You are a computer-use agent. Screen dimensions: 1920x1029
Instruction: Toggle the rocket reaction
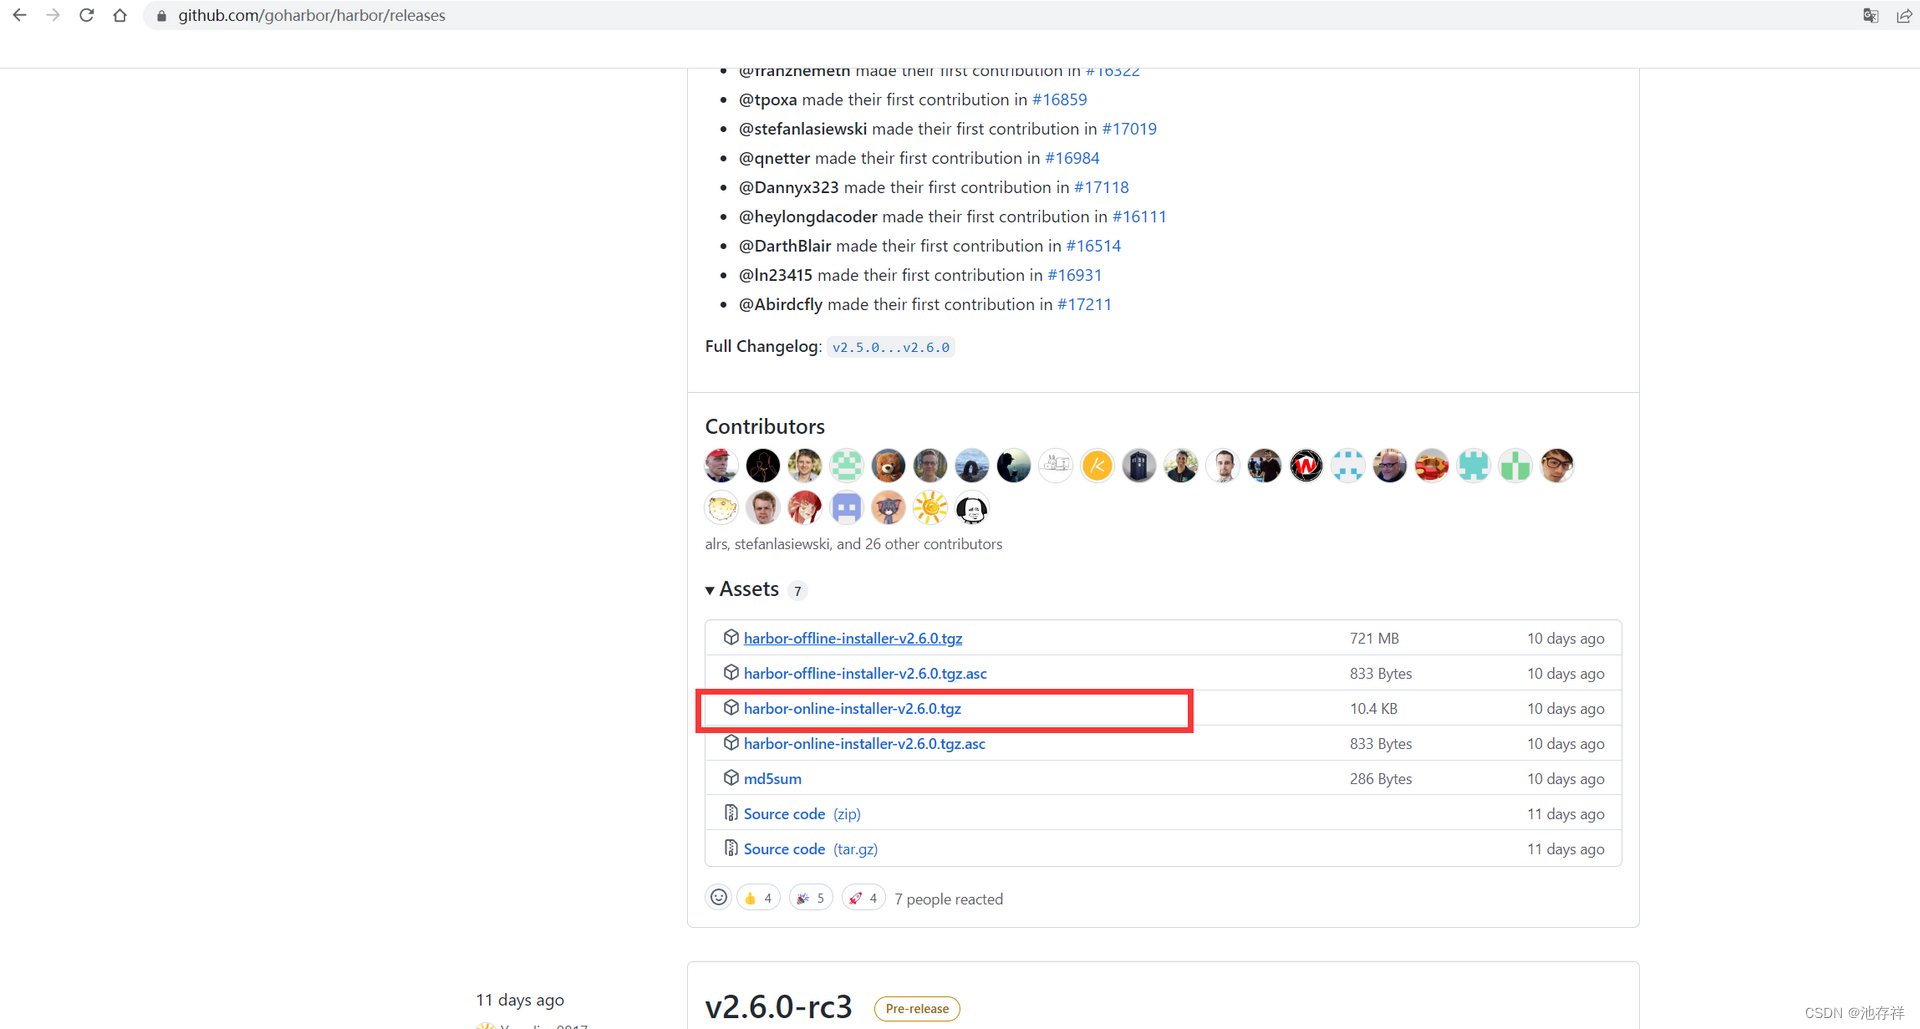pyautogui.click(x=864, y=898)
